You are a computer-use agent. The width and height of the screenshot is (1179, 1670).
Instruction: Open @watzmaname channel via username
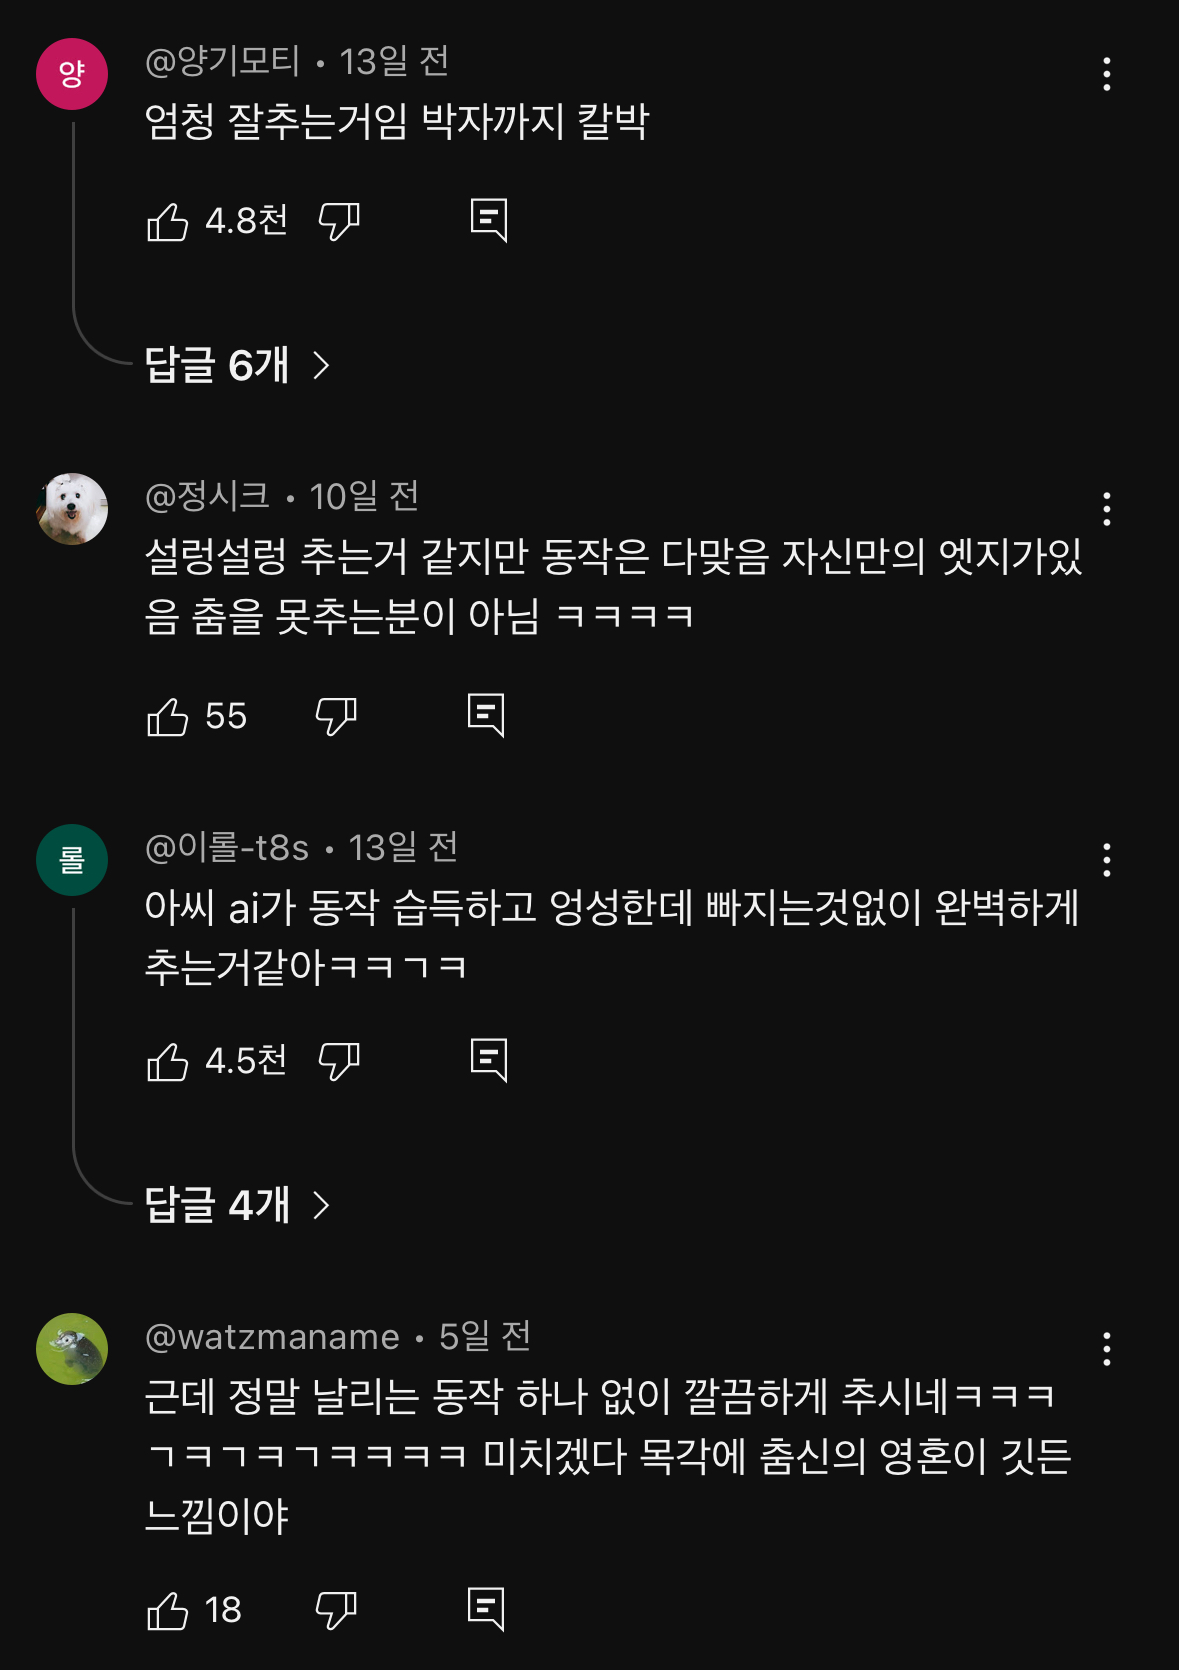coord(272,1337)
